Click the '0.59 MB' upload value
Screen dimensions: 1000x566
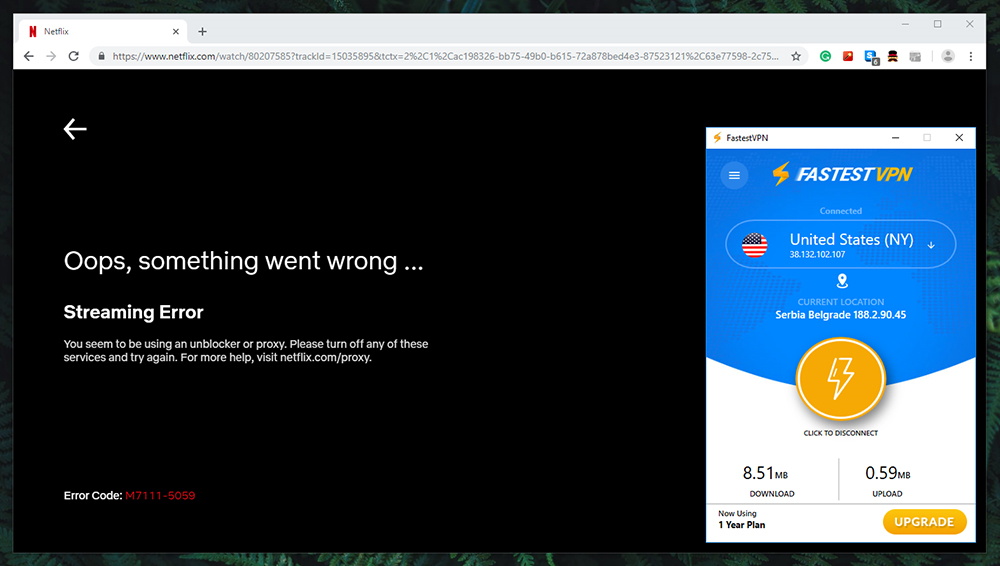pos(887,473)
